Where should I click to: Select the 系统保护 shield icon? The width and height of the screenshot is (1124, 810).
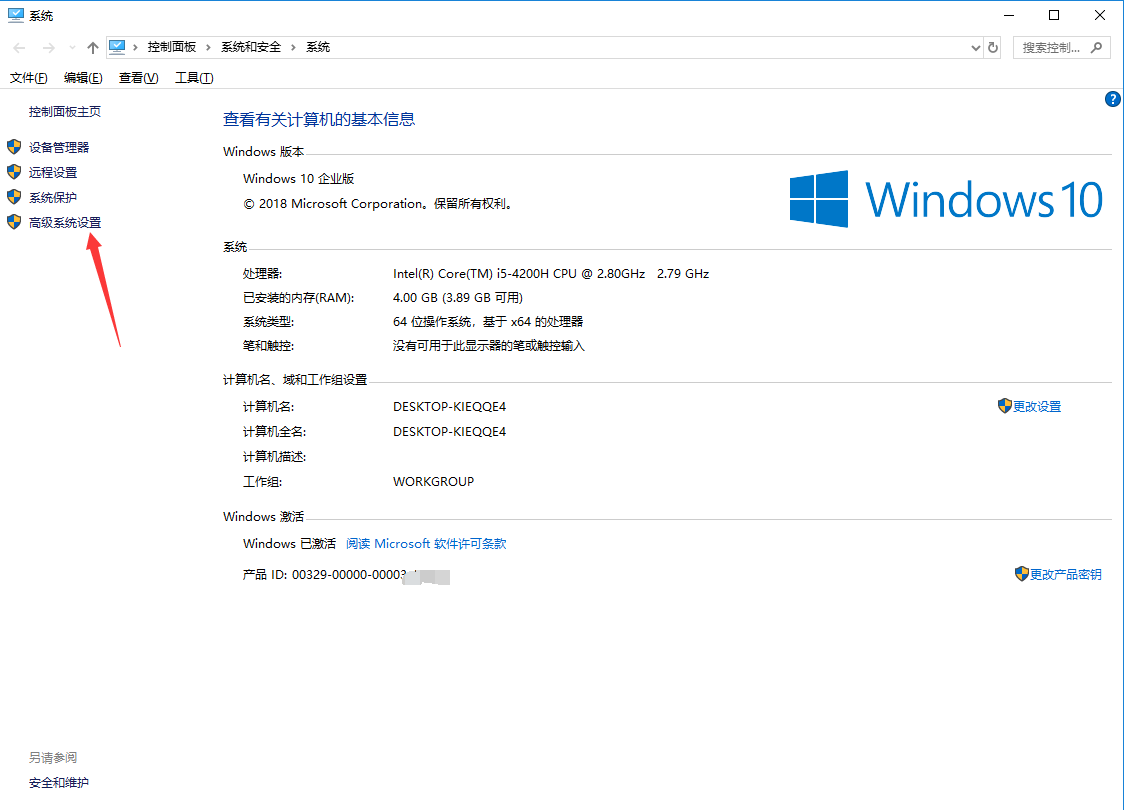[14, 196]
